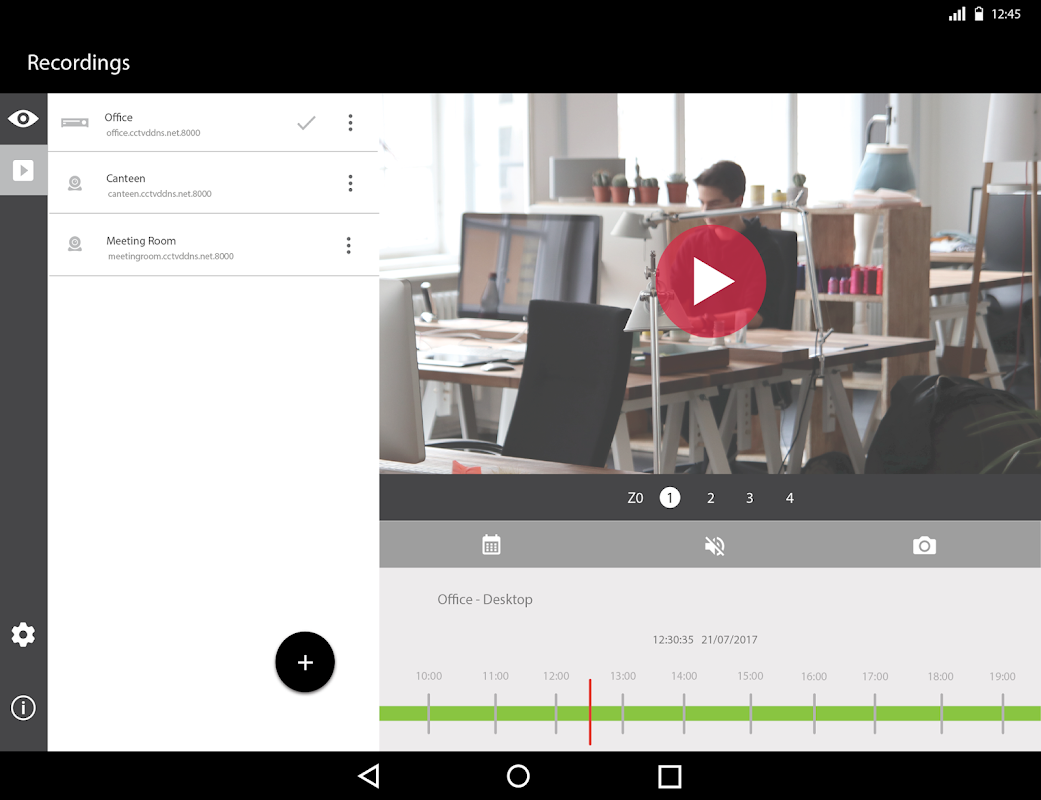Image resolution: width=1041 pixels, height=800 pixels.
Task: Jump to 12:00 on the timeline
Action: coord(556,676)
